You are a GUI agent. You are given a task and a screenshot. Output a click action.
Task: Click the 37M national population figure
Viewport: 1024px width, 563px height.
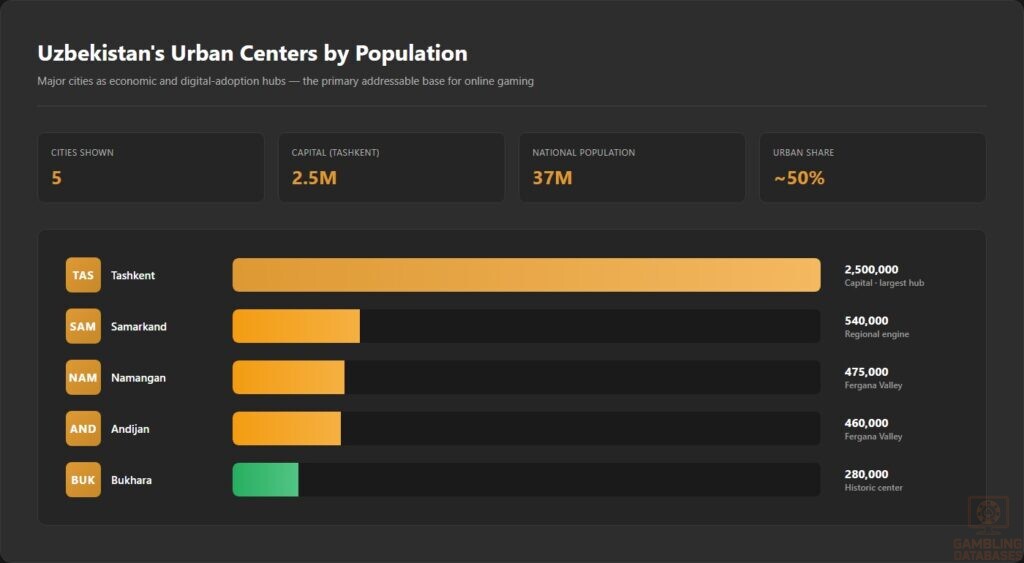[552, 178]
